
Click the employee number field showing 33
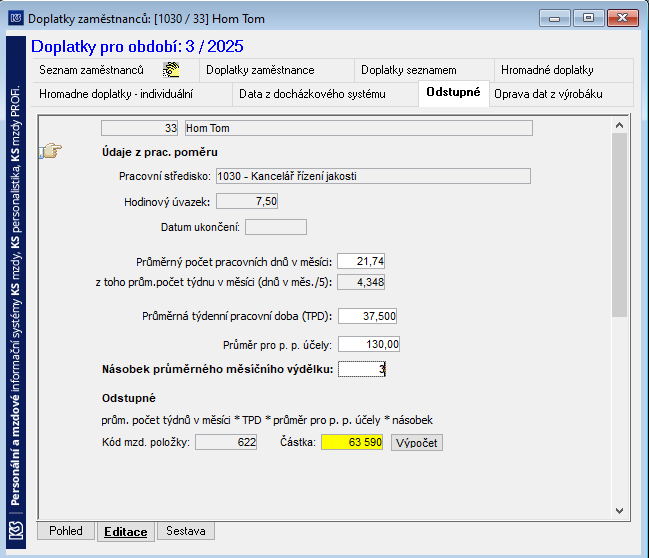139,128
